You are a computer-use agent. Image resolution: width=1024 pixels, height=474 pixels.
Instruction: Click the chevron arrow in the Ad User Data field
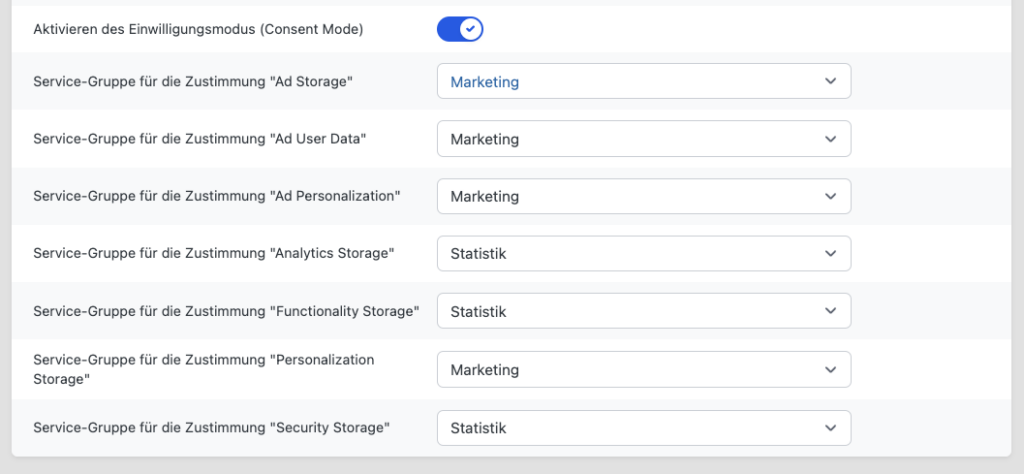coord(830,138)
